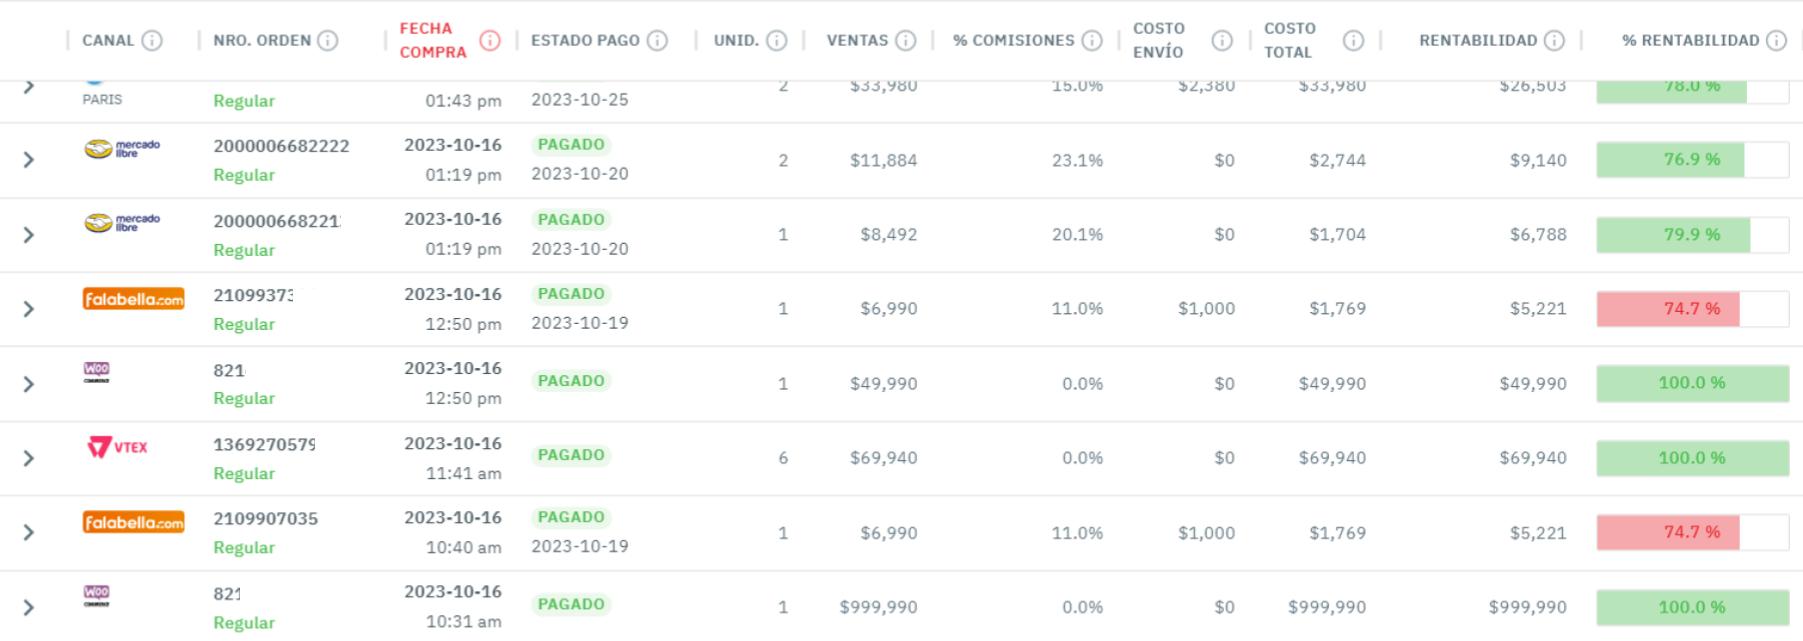The height and width of the screenshot is (641, 1803).
Task: Click the info icon next to COSTO TOTAL header
Action: (1355, 41)
